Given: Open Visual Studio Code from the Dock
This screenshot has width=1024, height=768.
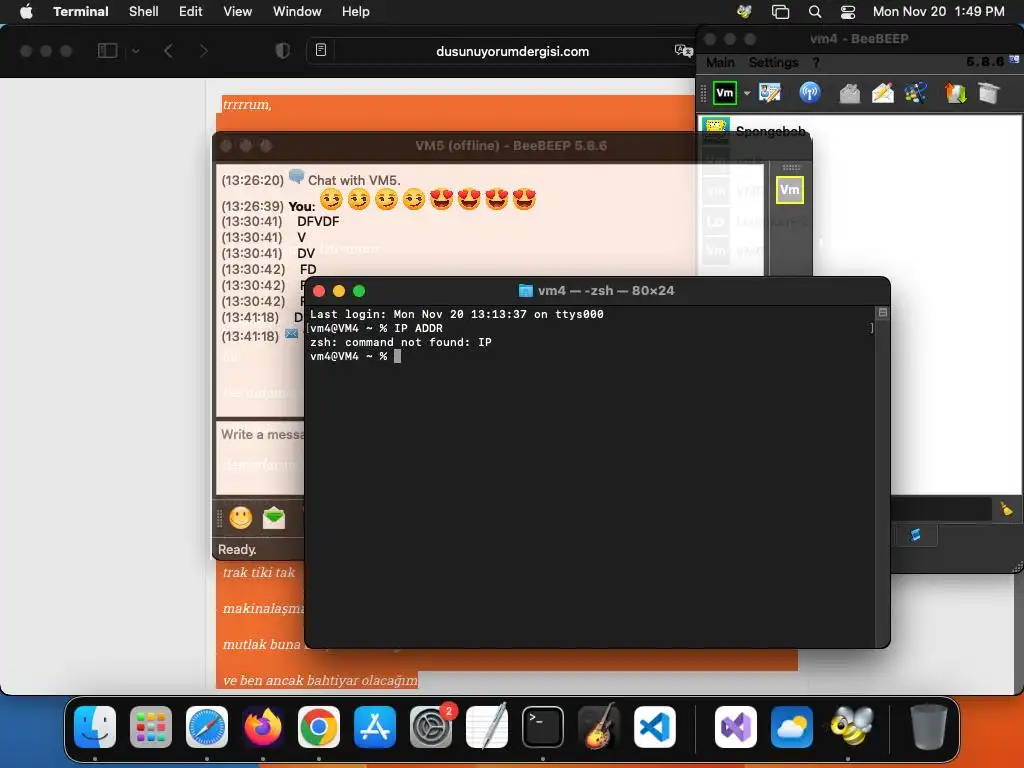Looking at the screenshot, I should click(655, 727).
